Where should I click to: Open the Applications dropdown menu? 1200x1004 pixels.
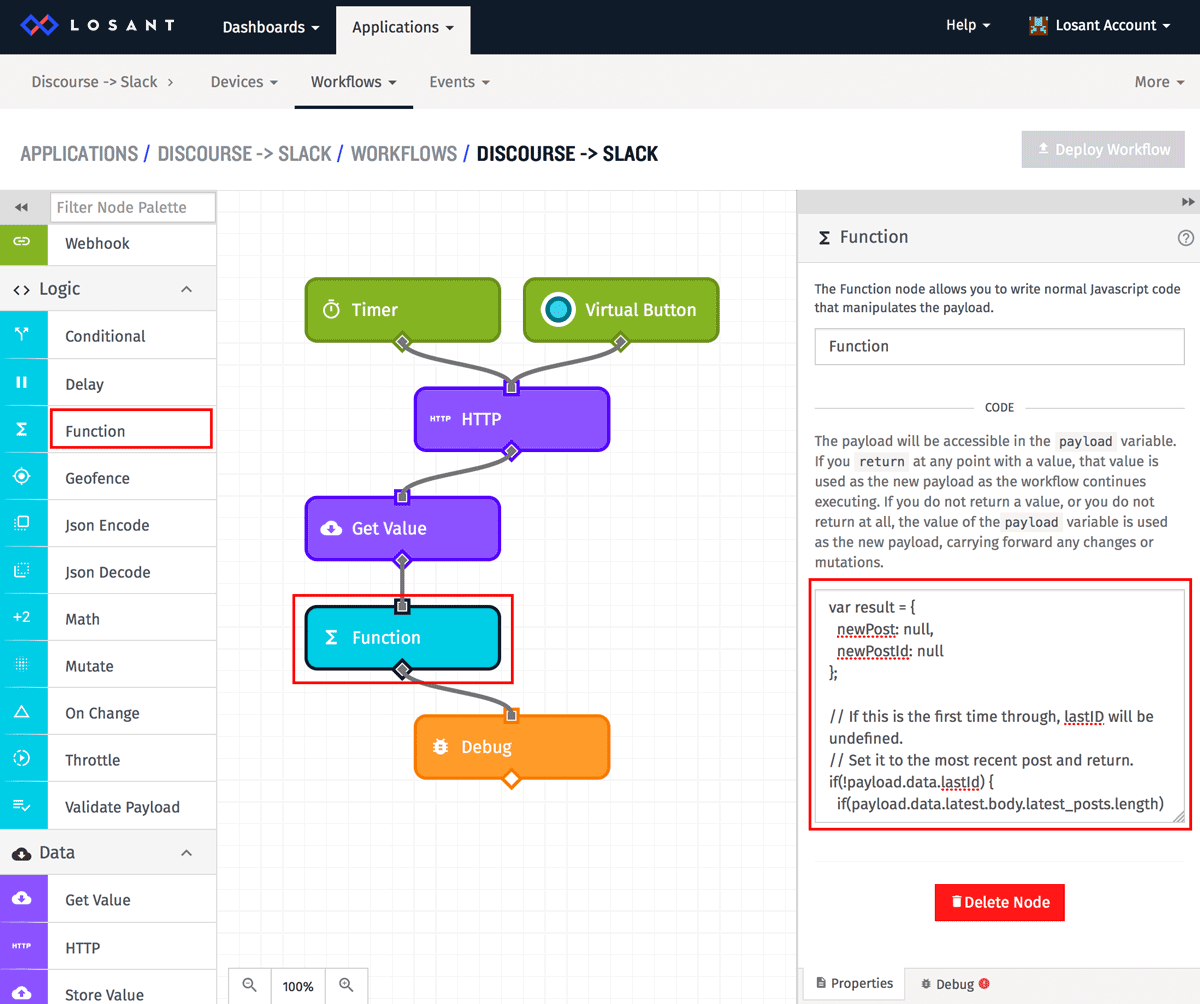(x=403, y=27)
